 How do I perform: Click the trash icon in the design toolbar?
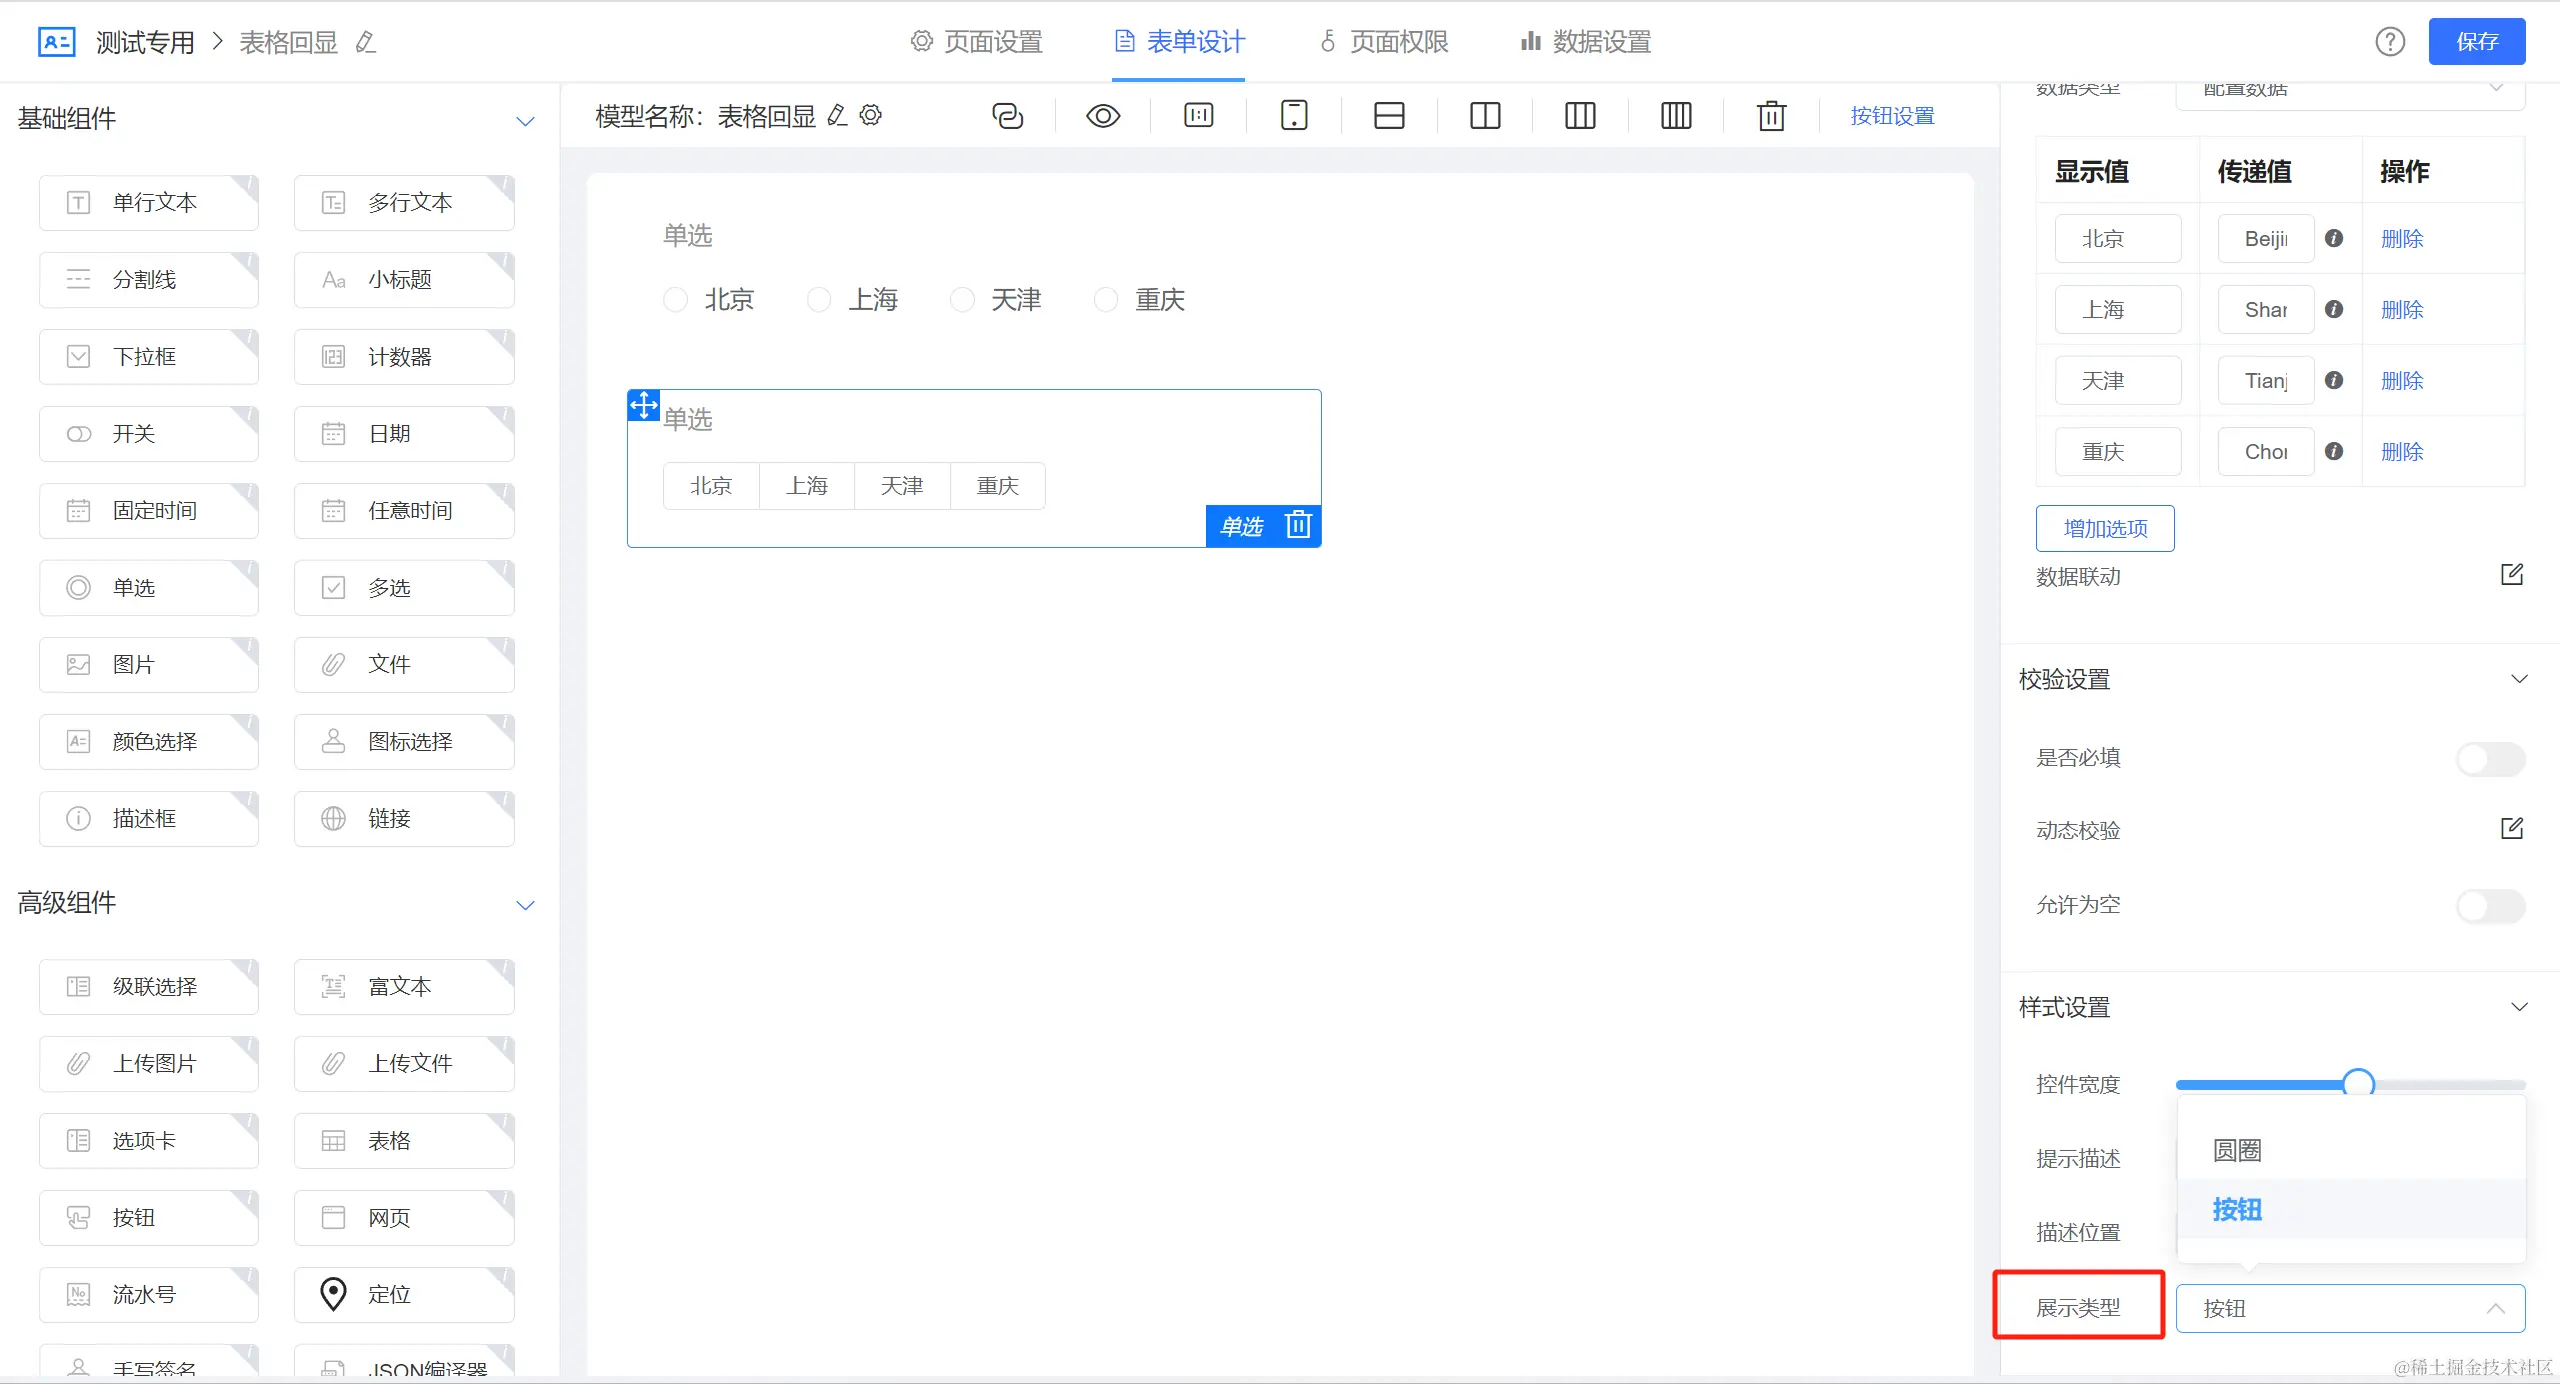1771,116
